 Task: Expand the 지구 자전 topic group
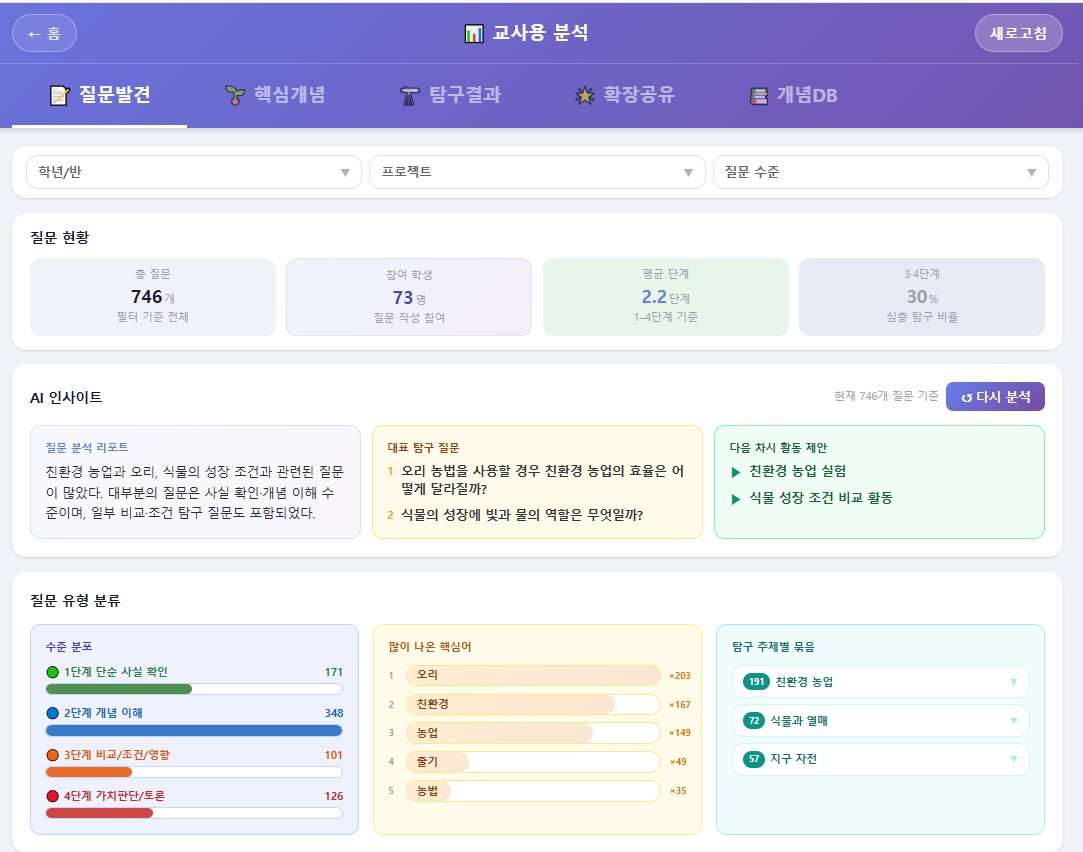point(881,759)
